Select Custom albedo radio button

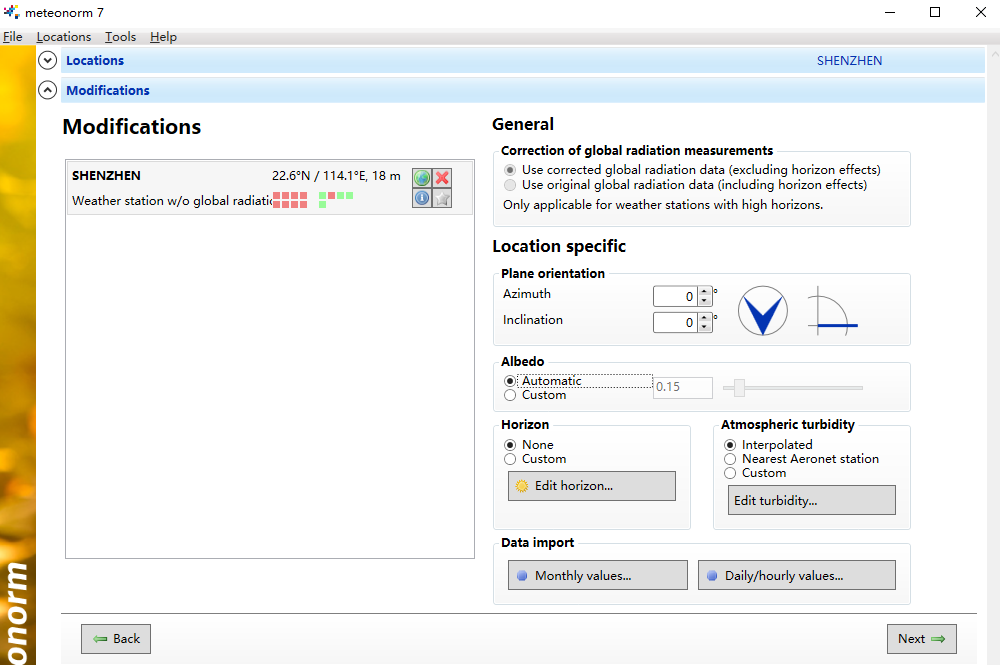[x=511, y=395]
